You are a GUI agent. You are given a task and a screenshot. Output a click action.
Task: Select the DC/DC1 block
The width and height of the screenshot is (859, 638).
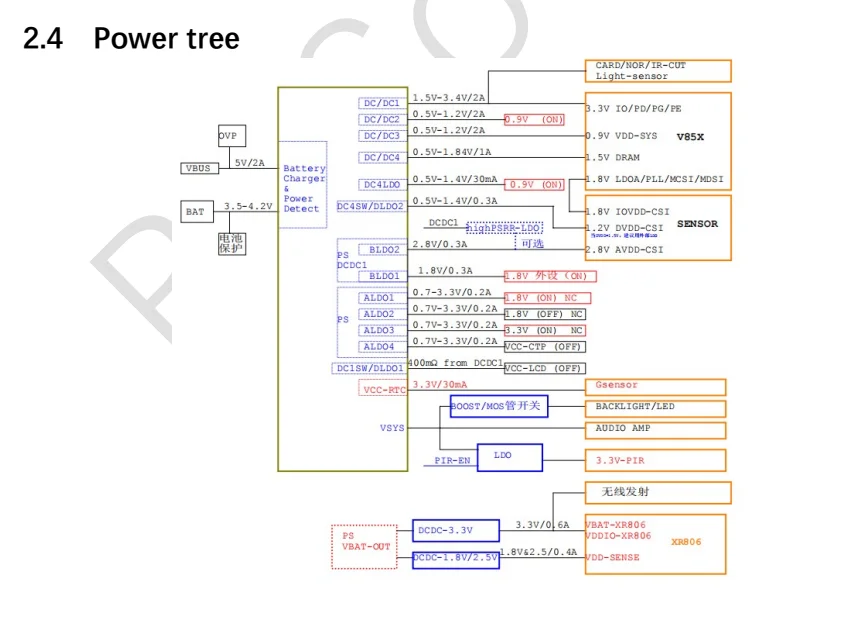(x=382, y=103)
